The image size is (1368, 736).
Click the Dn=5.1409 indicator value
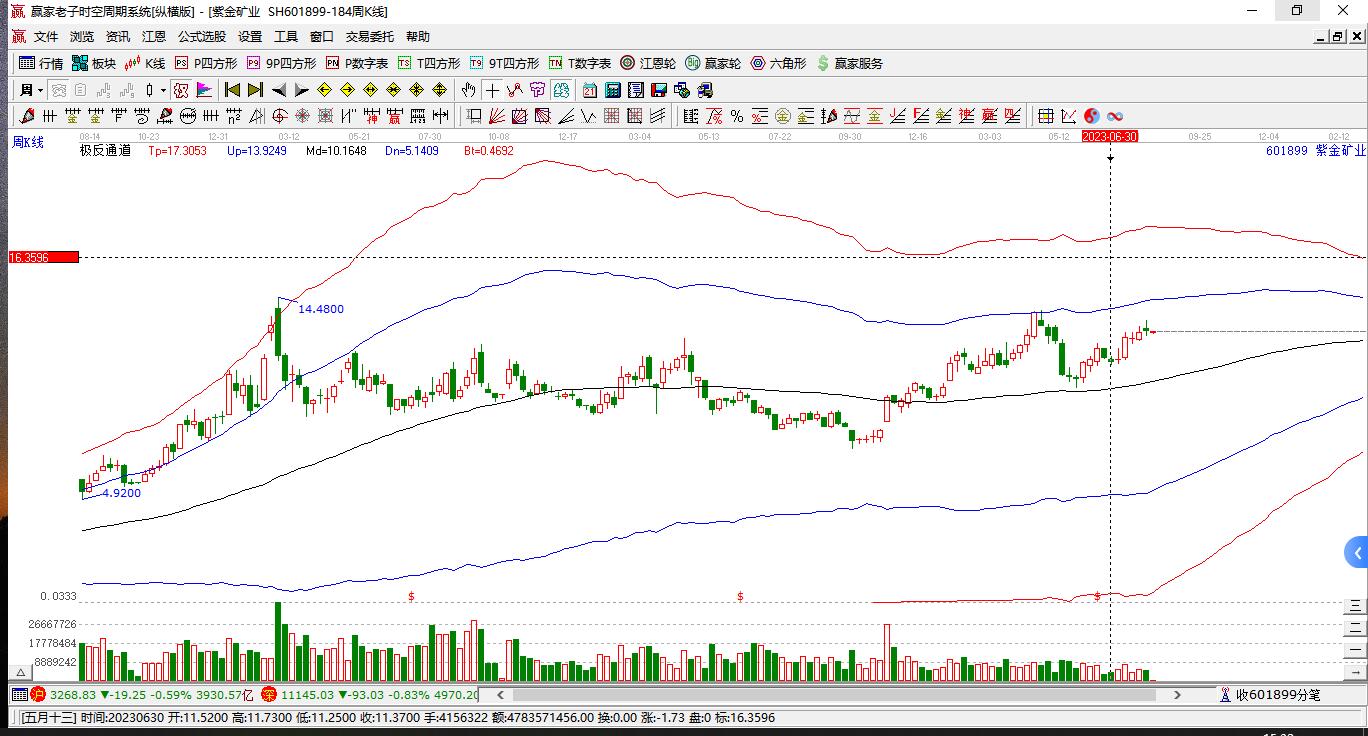411,151
